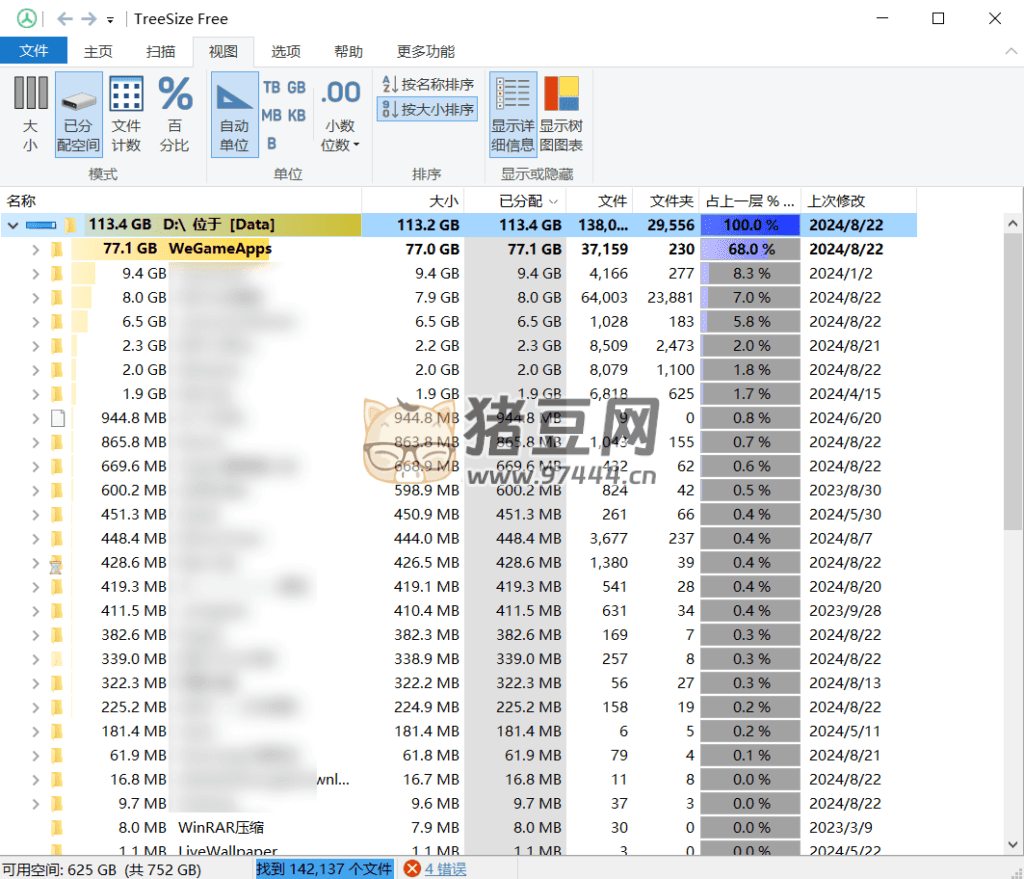The width and height of the screenshot is (1024, 879).
Task: Click the TreeSize app icon in title bar
Action: (27, 18)
